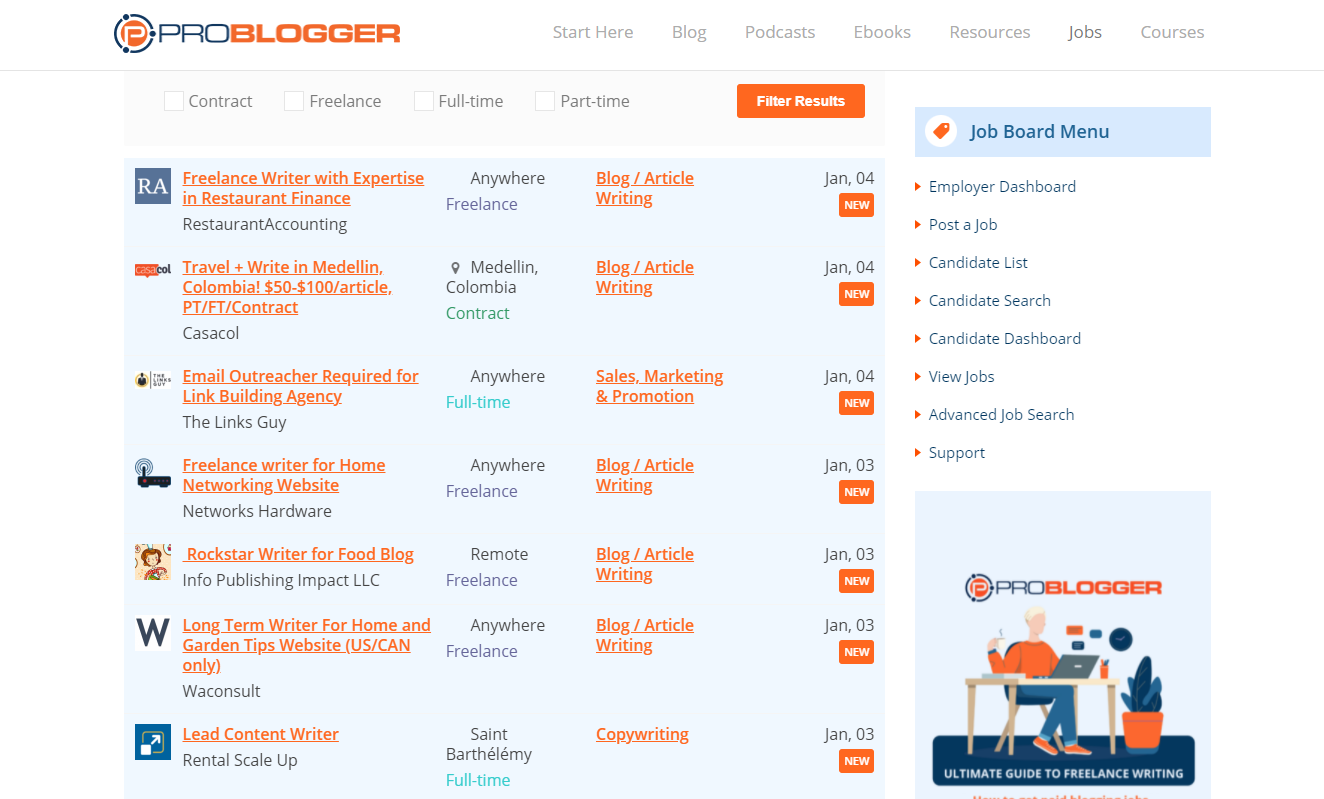Click the Networks Hardware router logo
1324x799 pixels.
pos(153,473)
